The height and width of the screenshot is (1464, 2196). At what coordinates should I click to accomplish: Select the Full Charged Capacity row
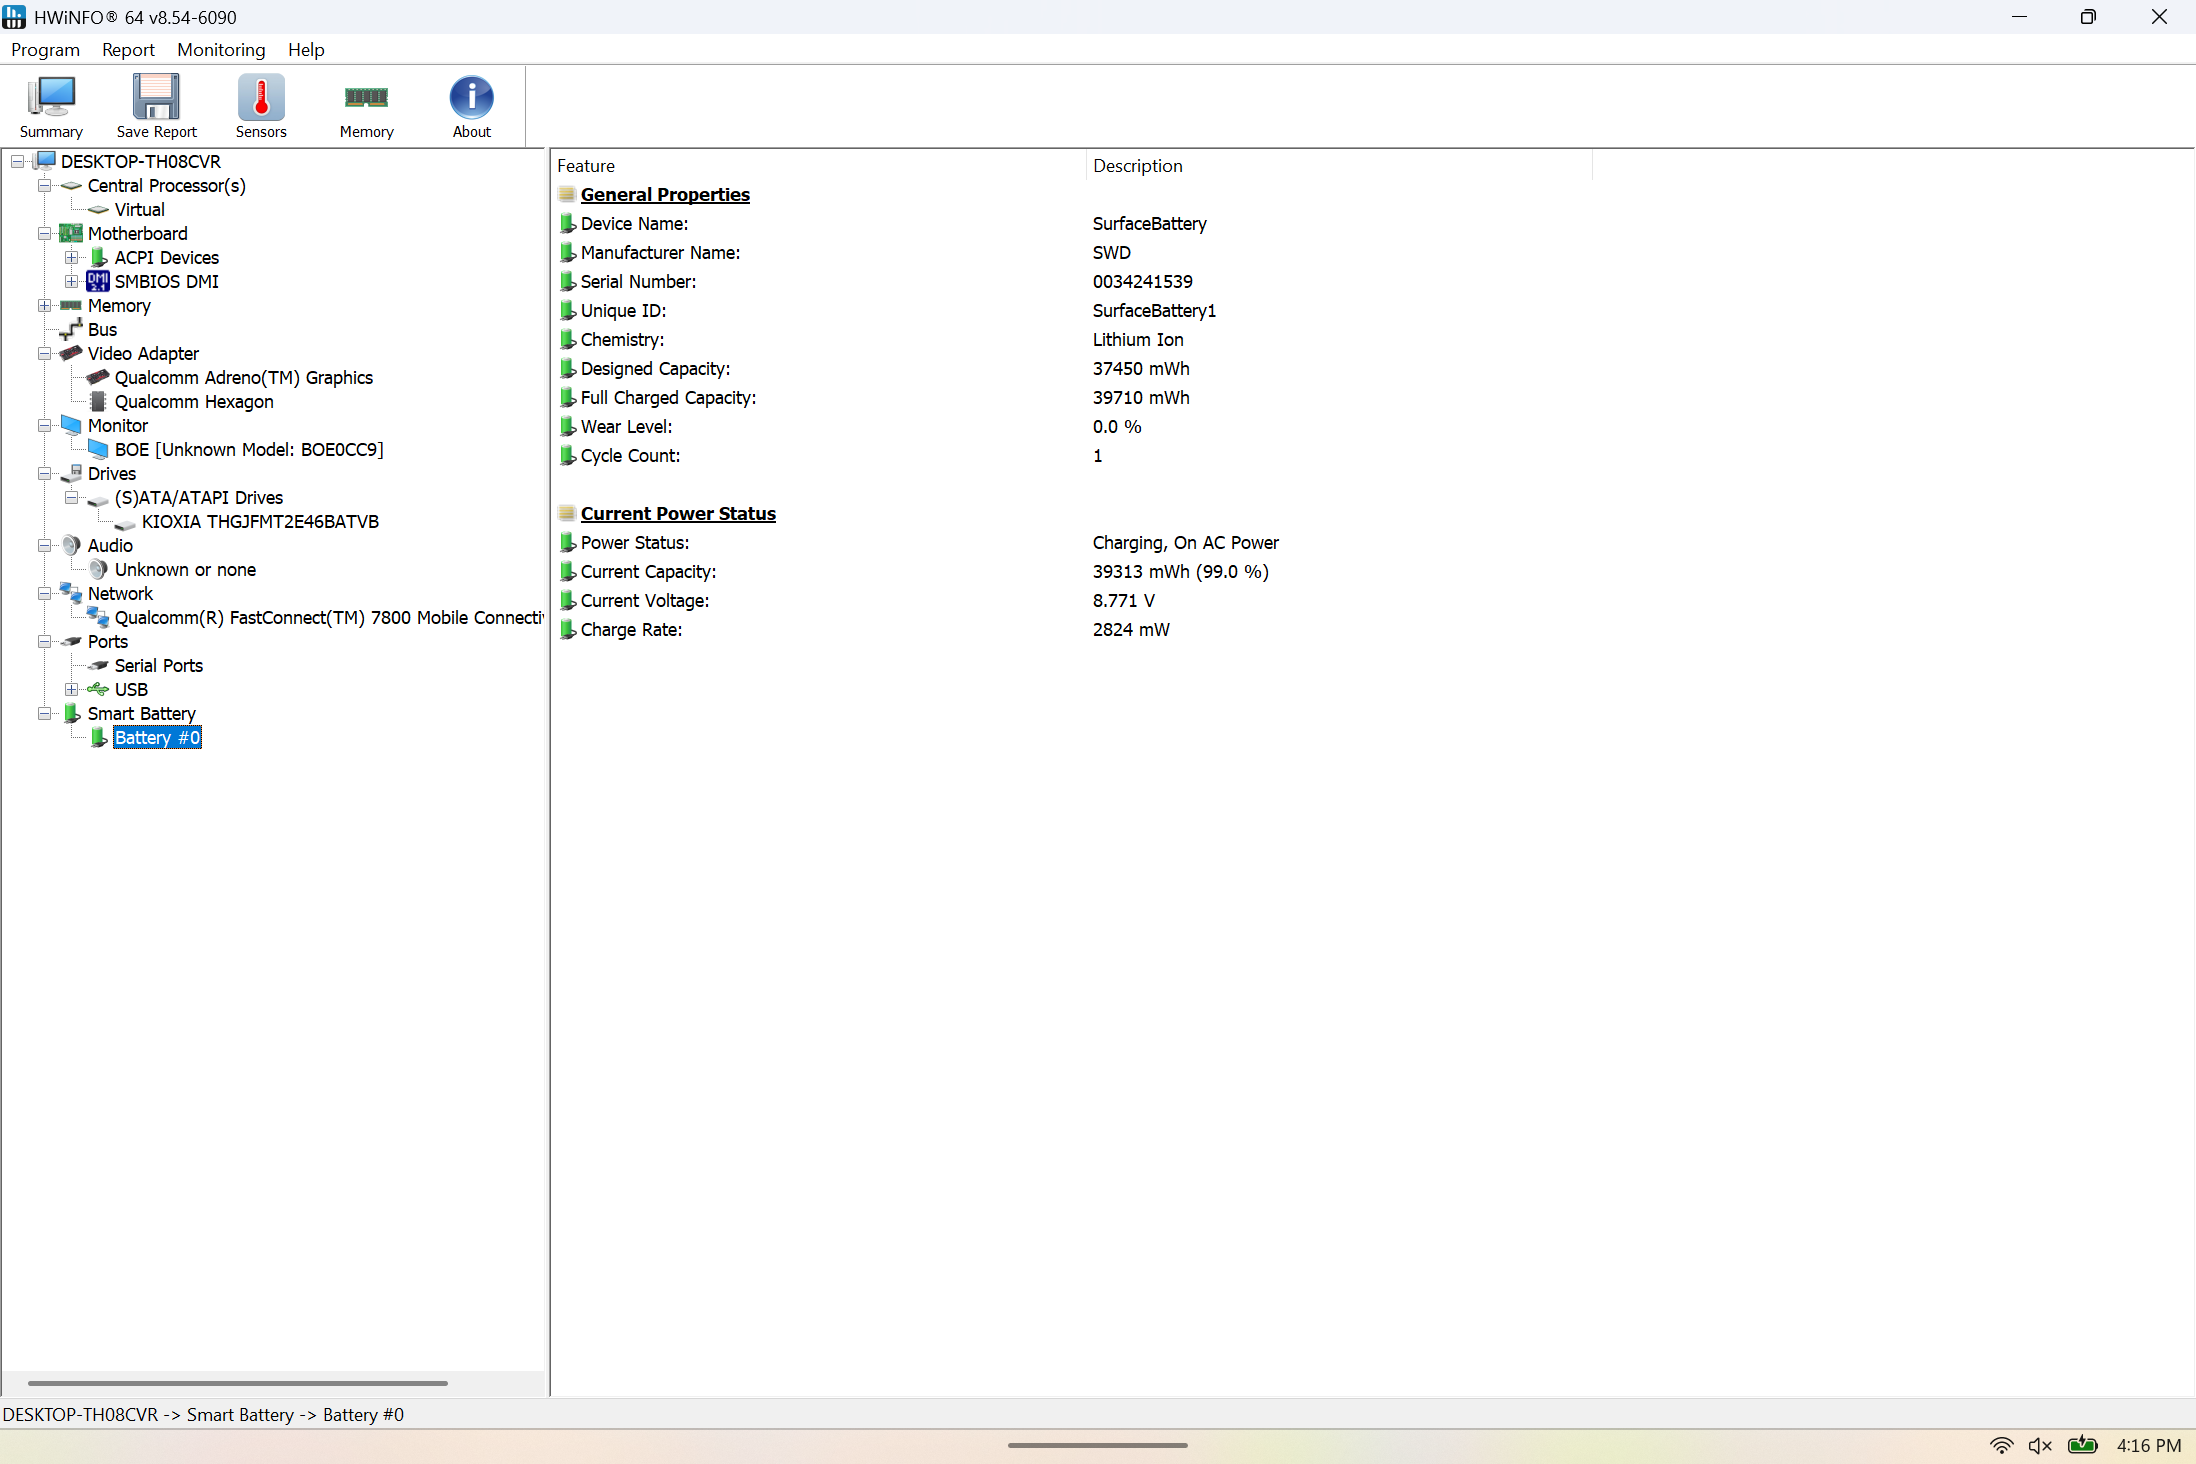click(1070, 397)
